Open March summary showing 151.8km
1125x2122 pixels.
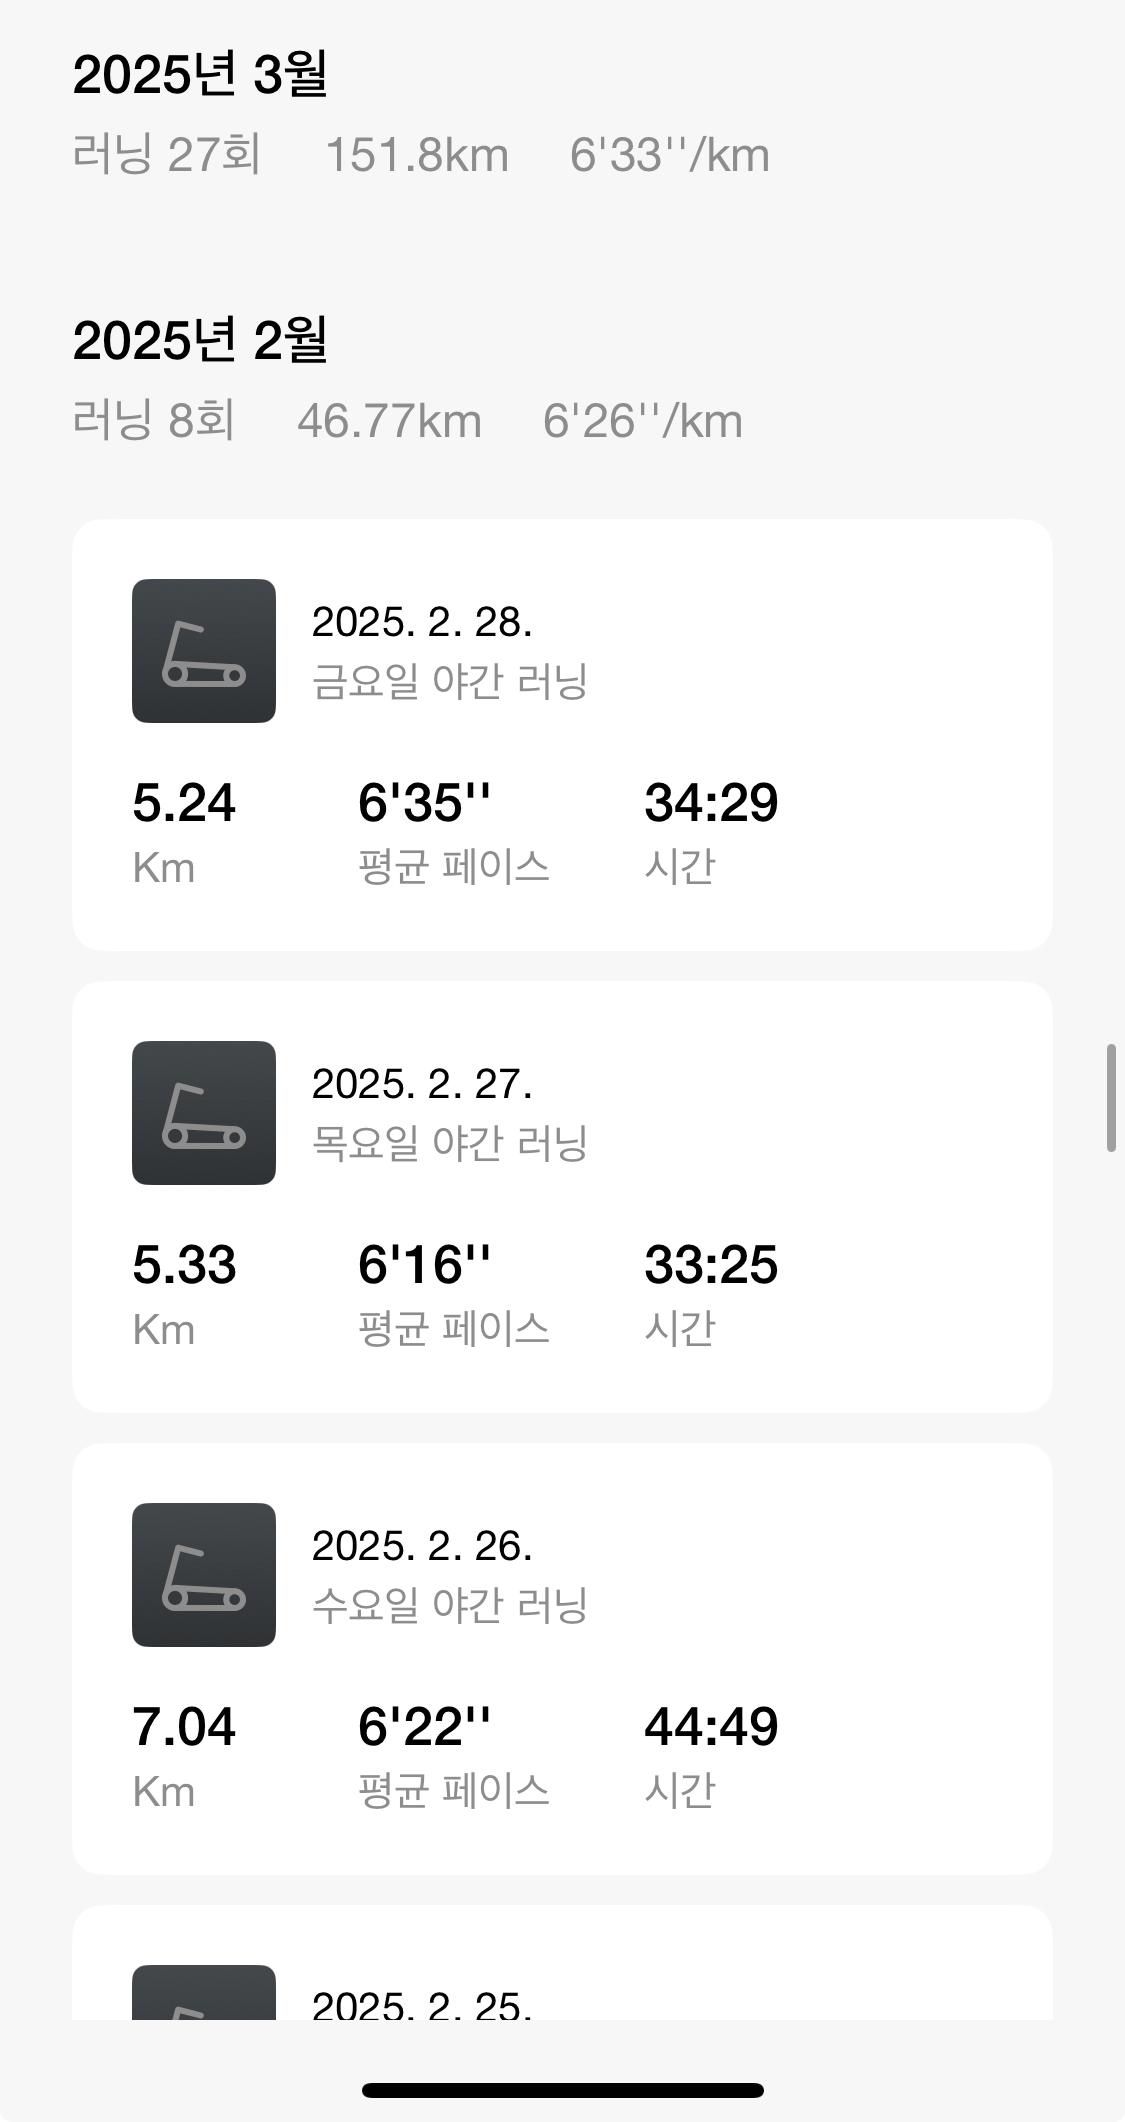click(417, 156)
